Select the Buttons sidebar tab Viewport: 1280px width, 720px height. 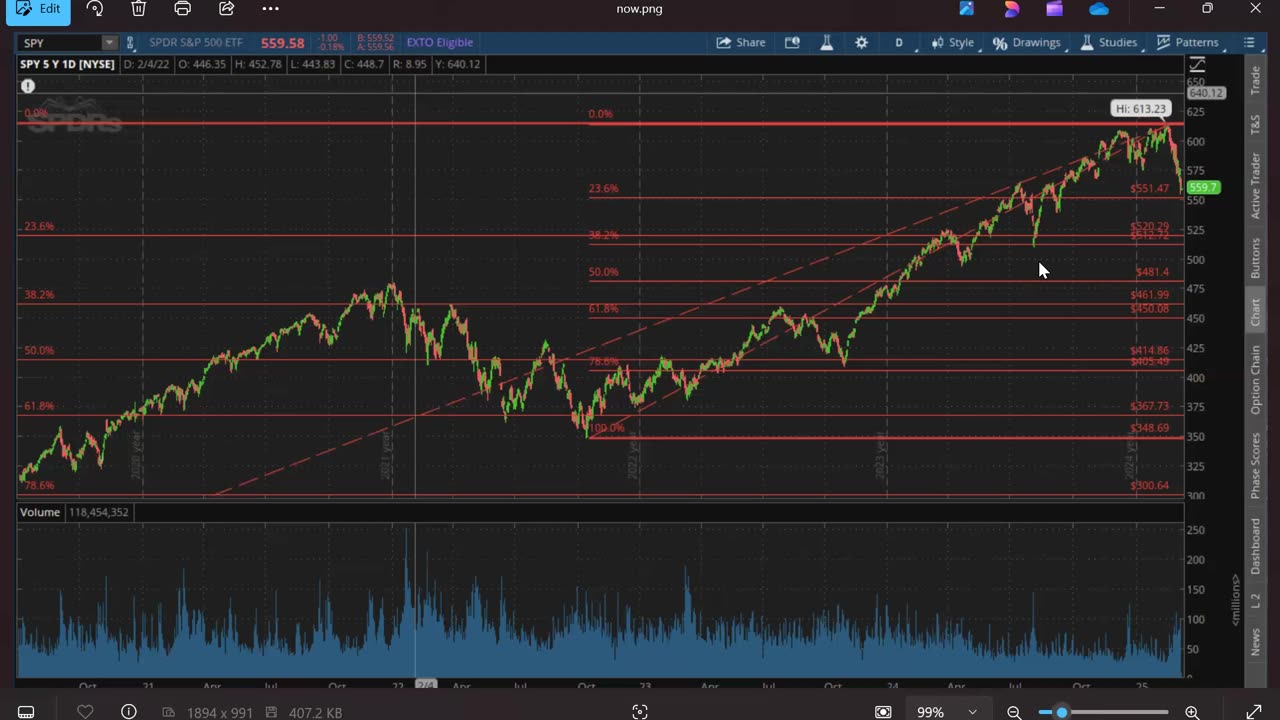click(x=1256, y=258)
